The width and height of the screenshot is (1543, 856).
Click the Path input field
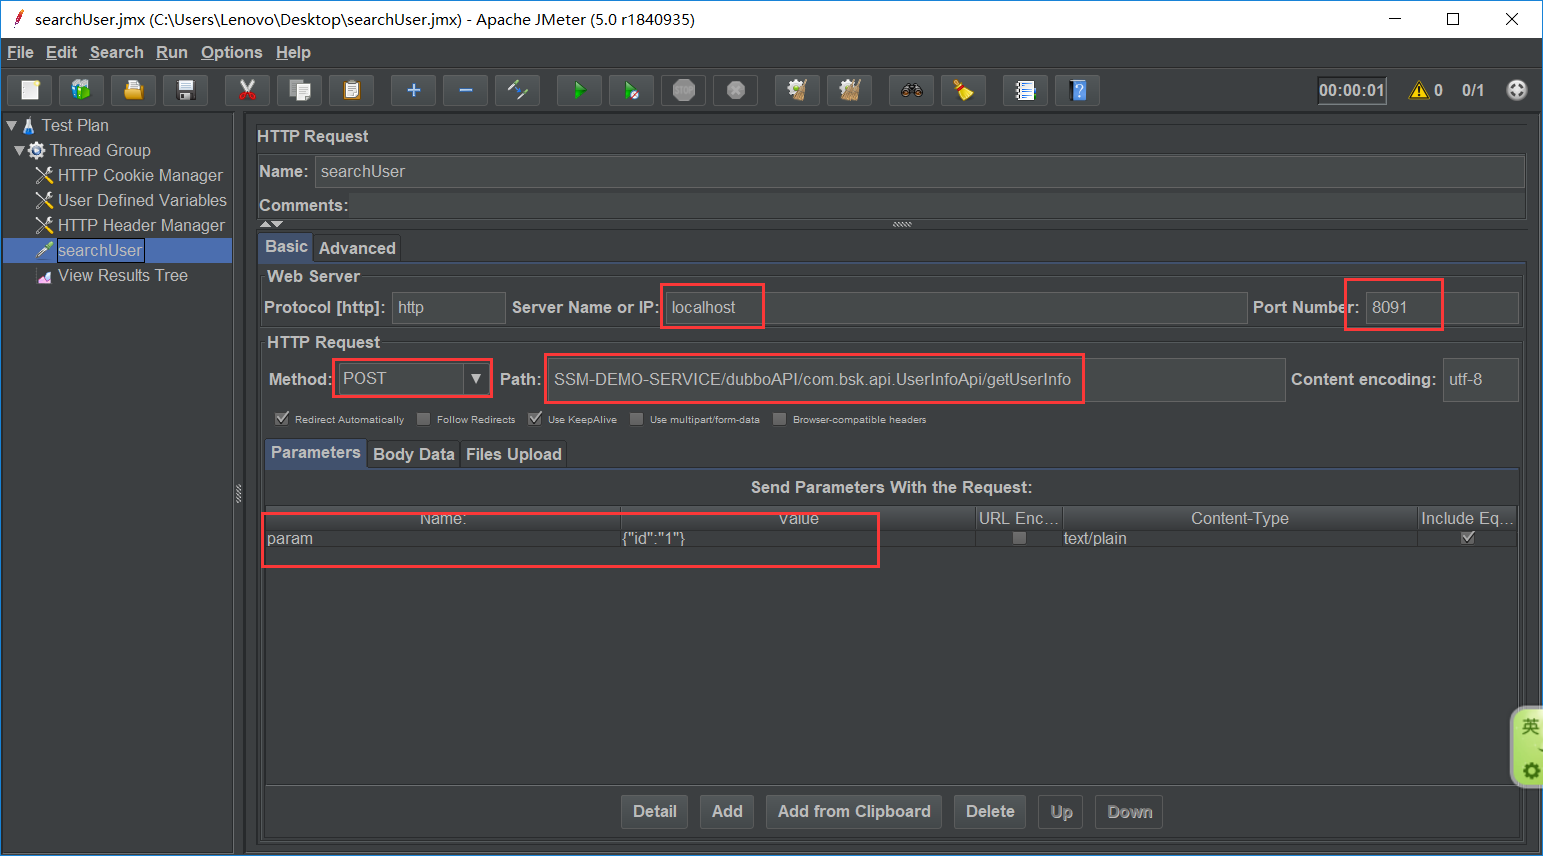917,380
